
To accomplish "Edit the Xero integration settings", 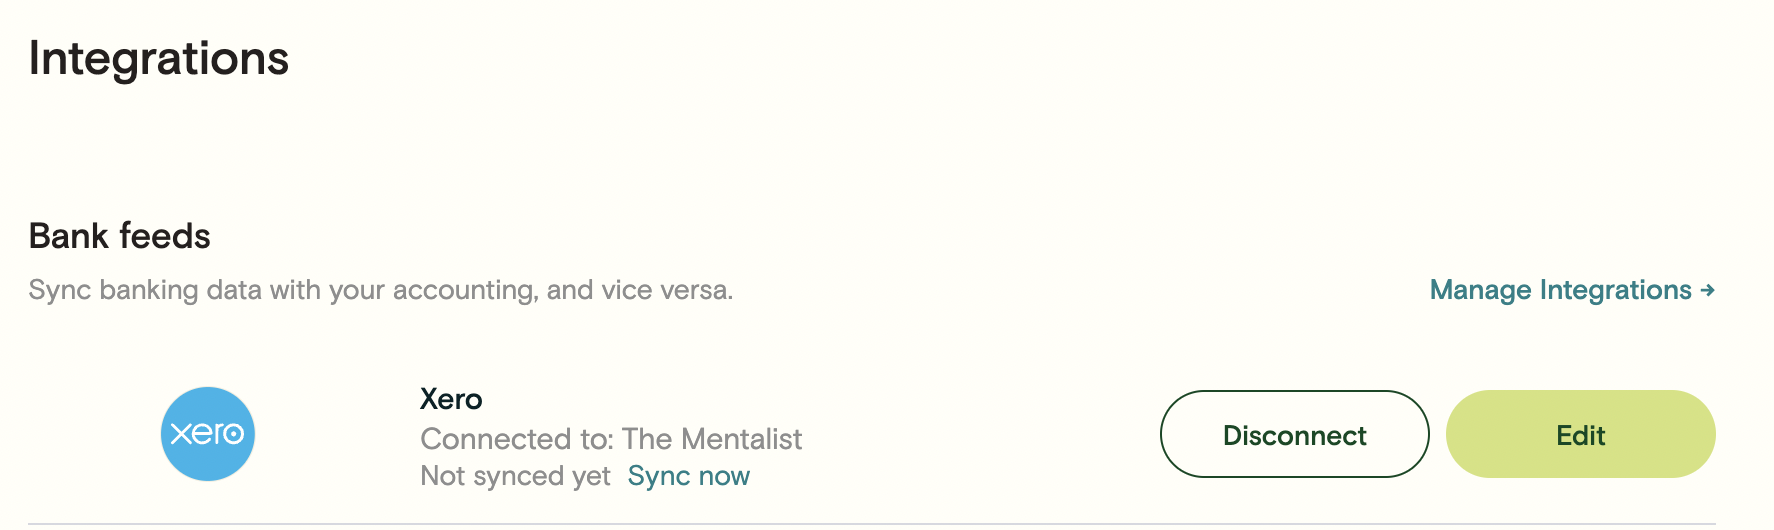I will click(1580, 434).
